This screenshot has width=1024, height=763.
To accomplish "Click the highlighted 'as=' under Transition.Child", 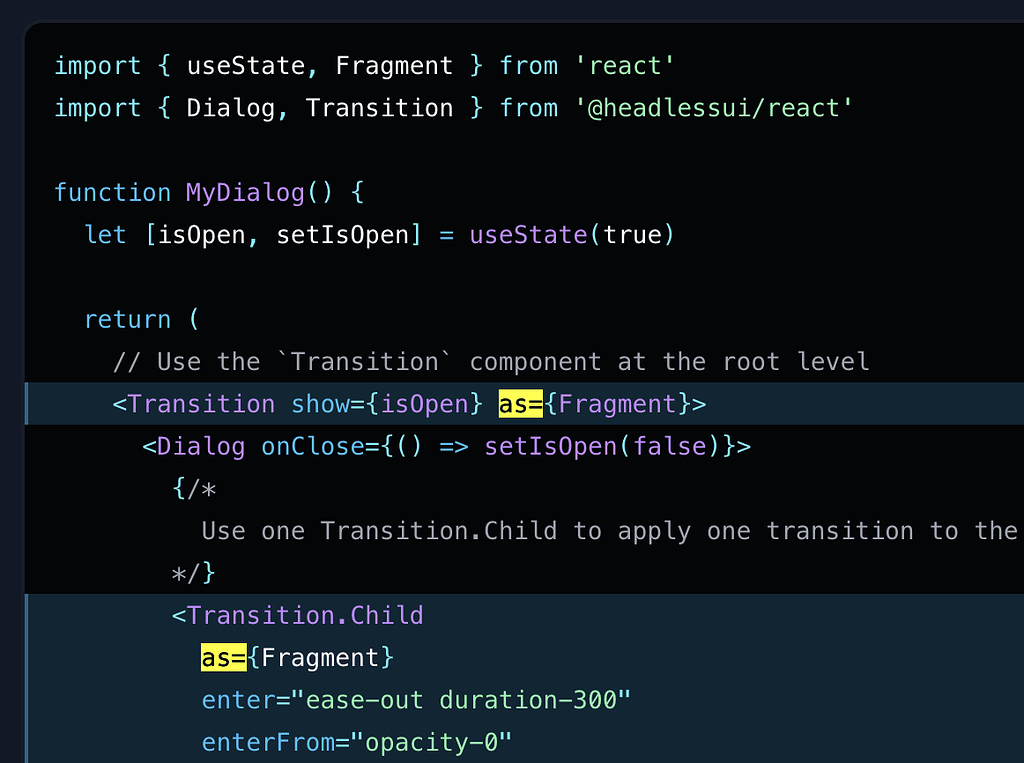I will pyautogui.click(x=223, y=657).
